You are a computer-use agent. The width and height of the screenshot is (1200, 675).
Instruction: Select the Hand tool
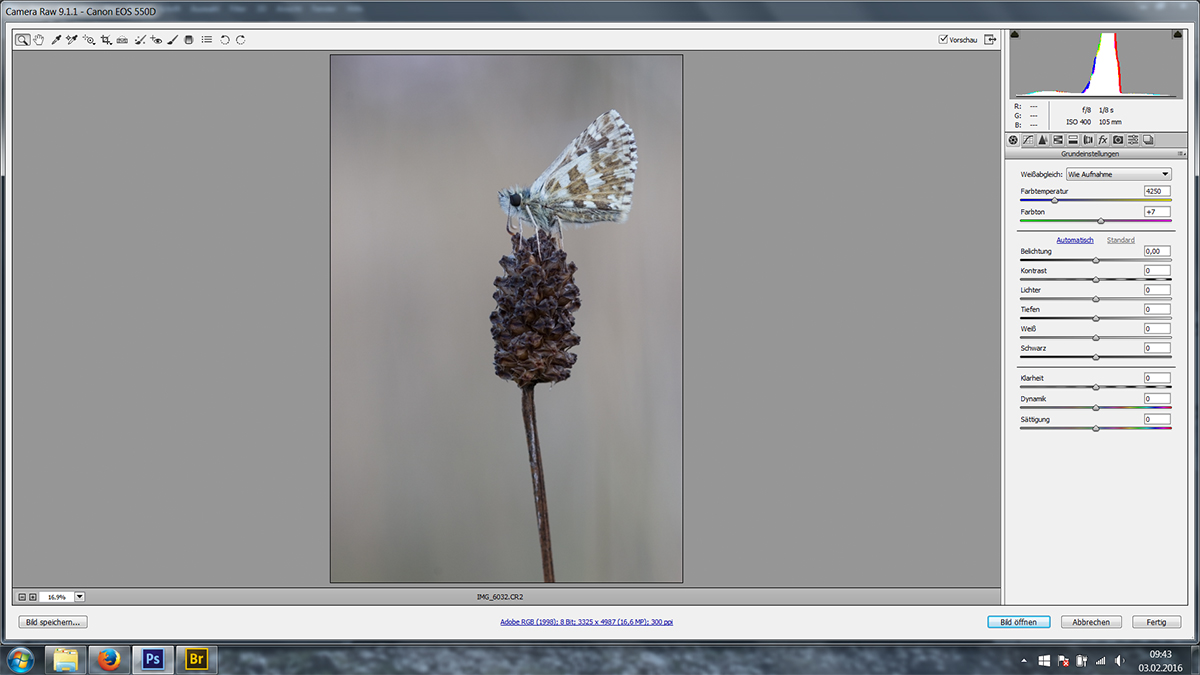click(38, 40)
